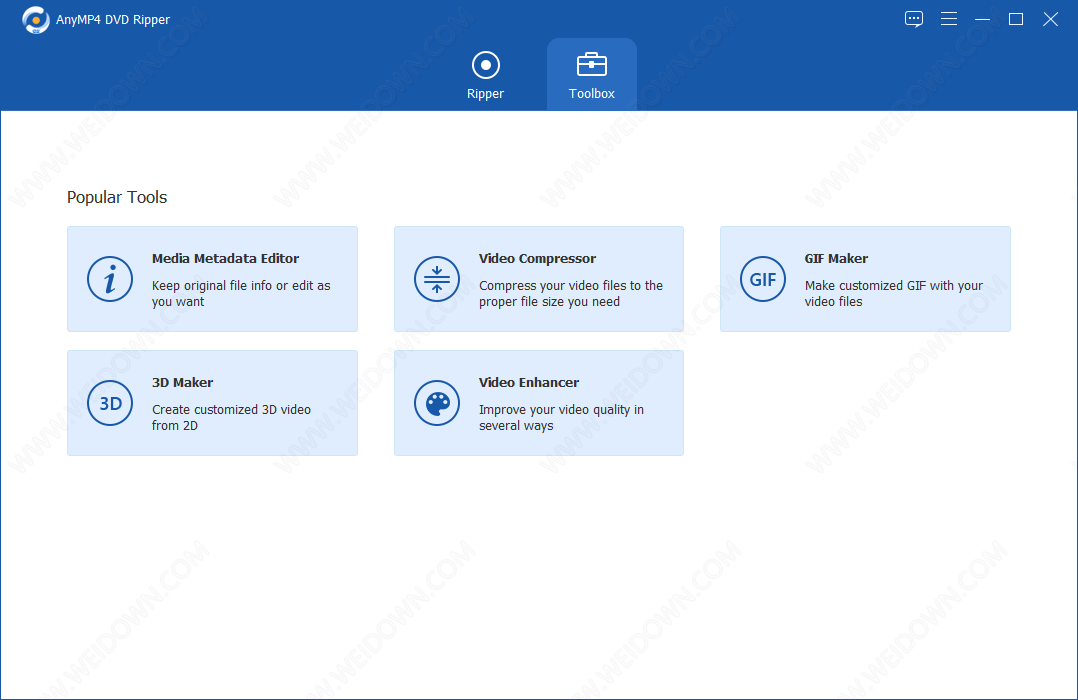Click the Toolbox briefcase icon
1078x700 pixels.
click(592, 65)
